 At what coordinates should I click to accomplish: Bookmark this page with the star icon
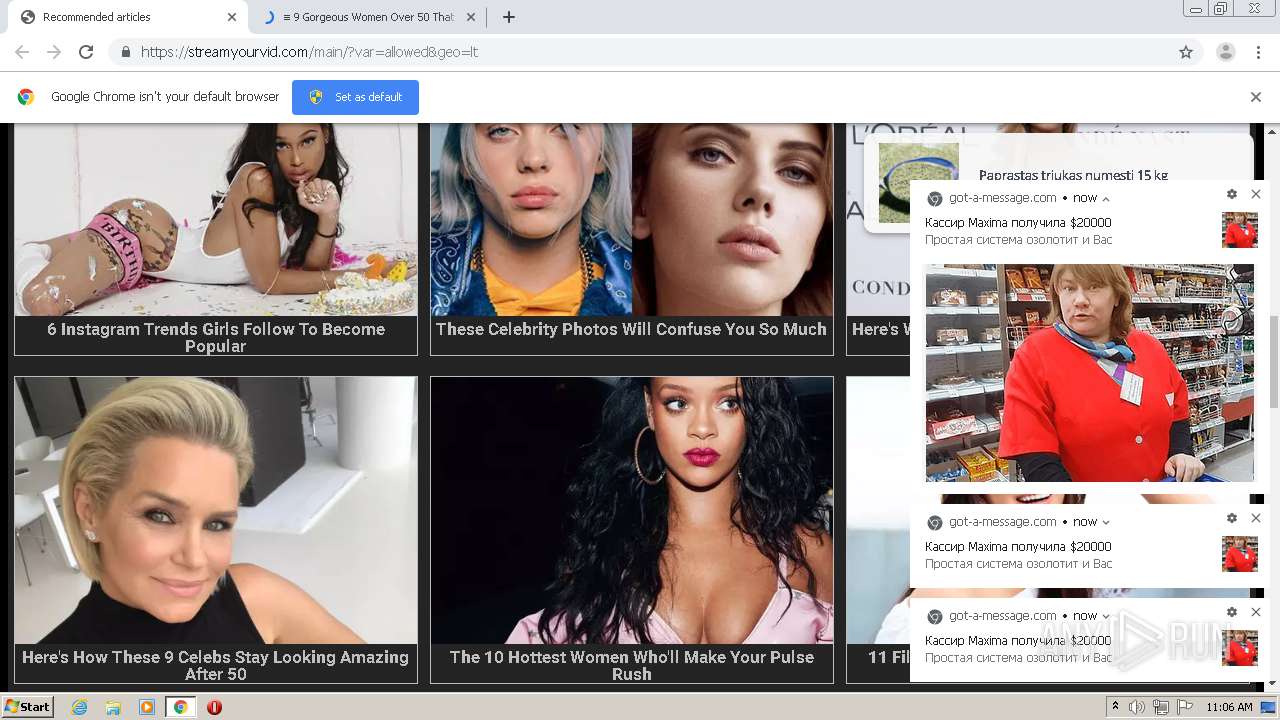pos(1186,52)
